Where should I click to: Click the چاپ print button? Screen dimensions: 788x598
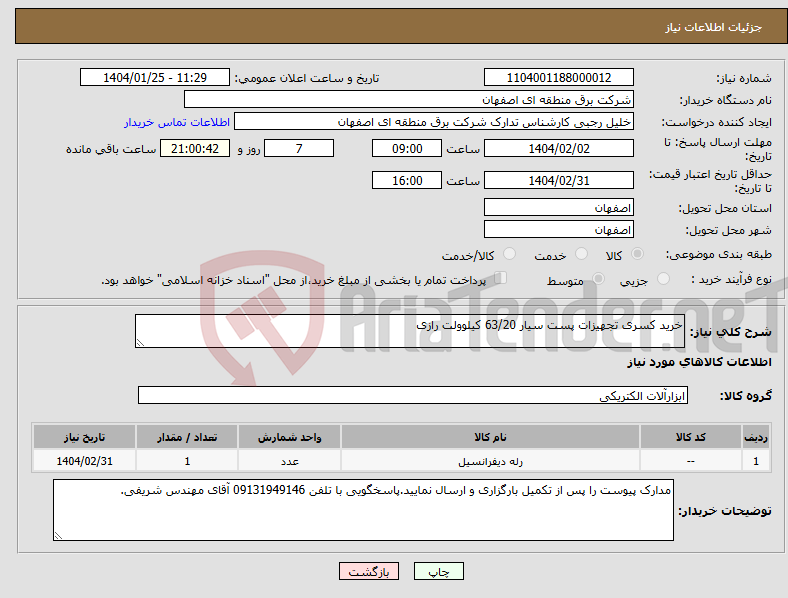[x=439, y=571]
